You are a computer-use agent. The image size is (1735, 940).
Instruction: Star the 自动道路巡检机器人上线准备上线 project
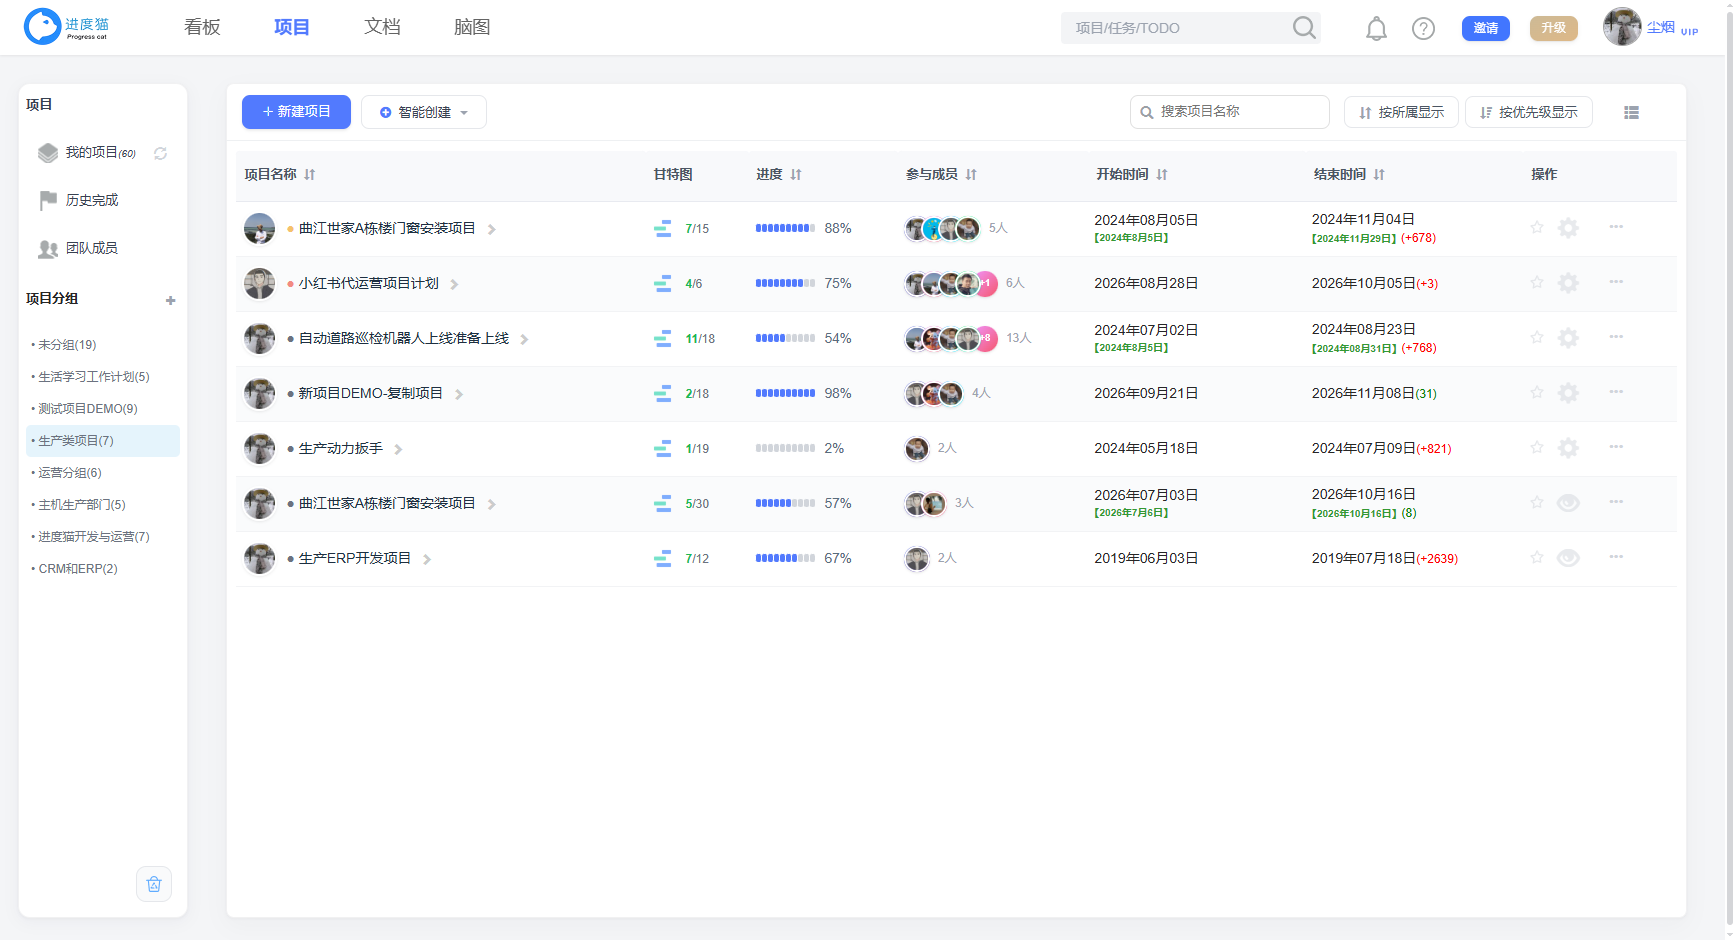[x=1537, y=338]
